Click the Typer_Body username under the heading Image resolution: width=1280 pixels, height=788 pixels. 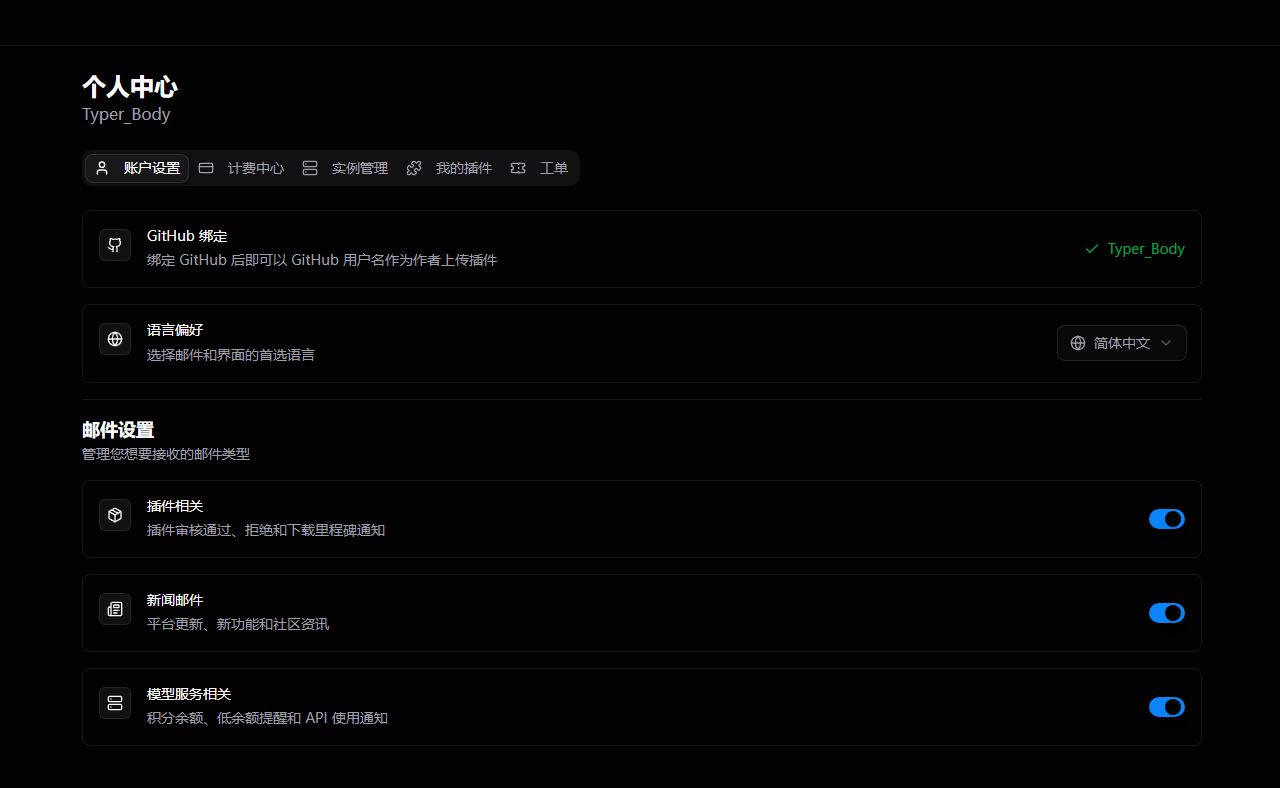[126, 114]
